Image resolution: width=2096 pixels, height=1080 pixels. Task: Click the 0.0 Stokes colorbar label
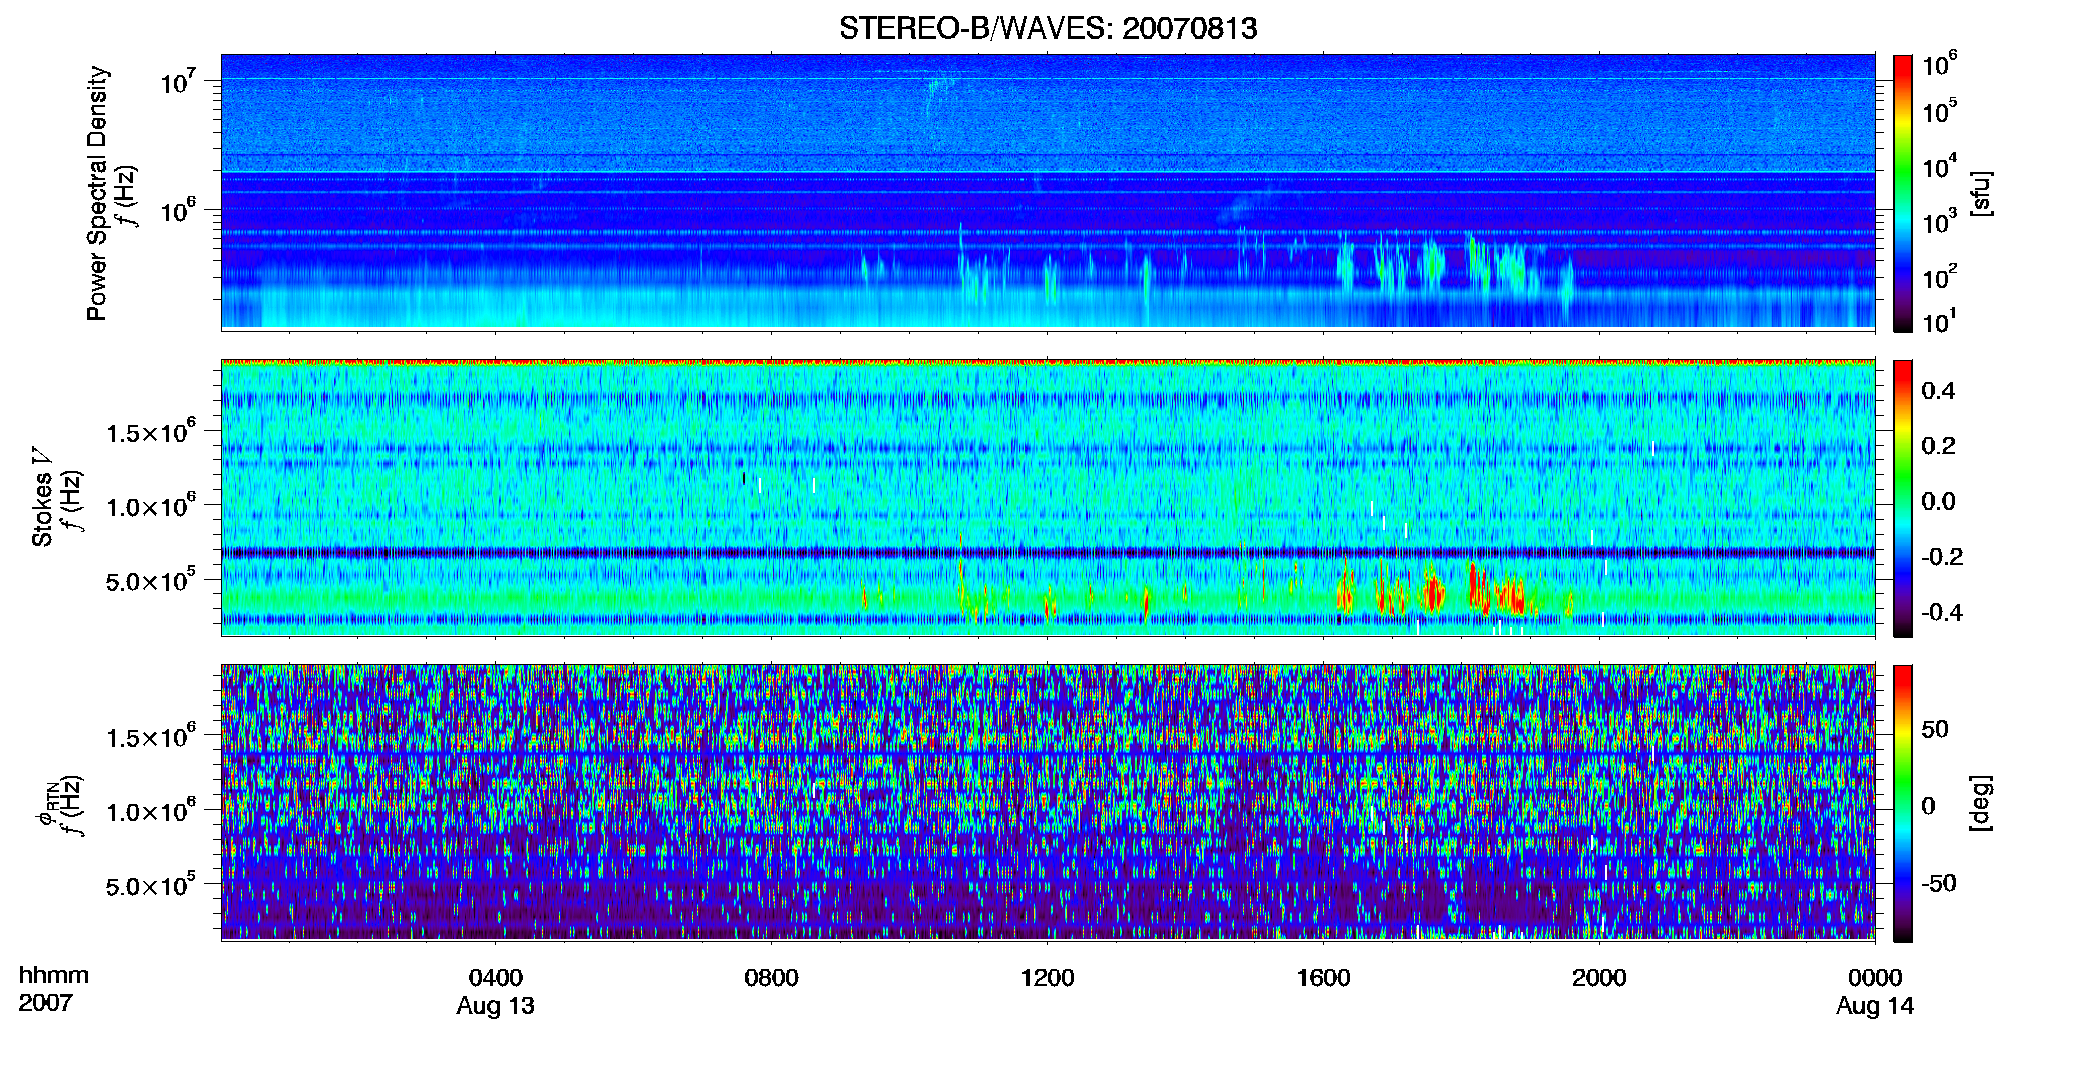[1938, 502]
